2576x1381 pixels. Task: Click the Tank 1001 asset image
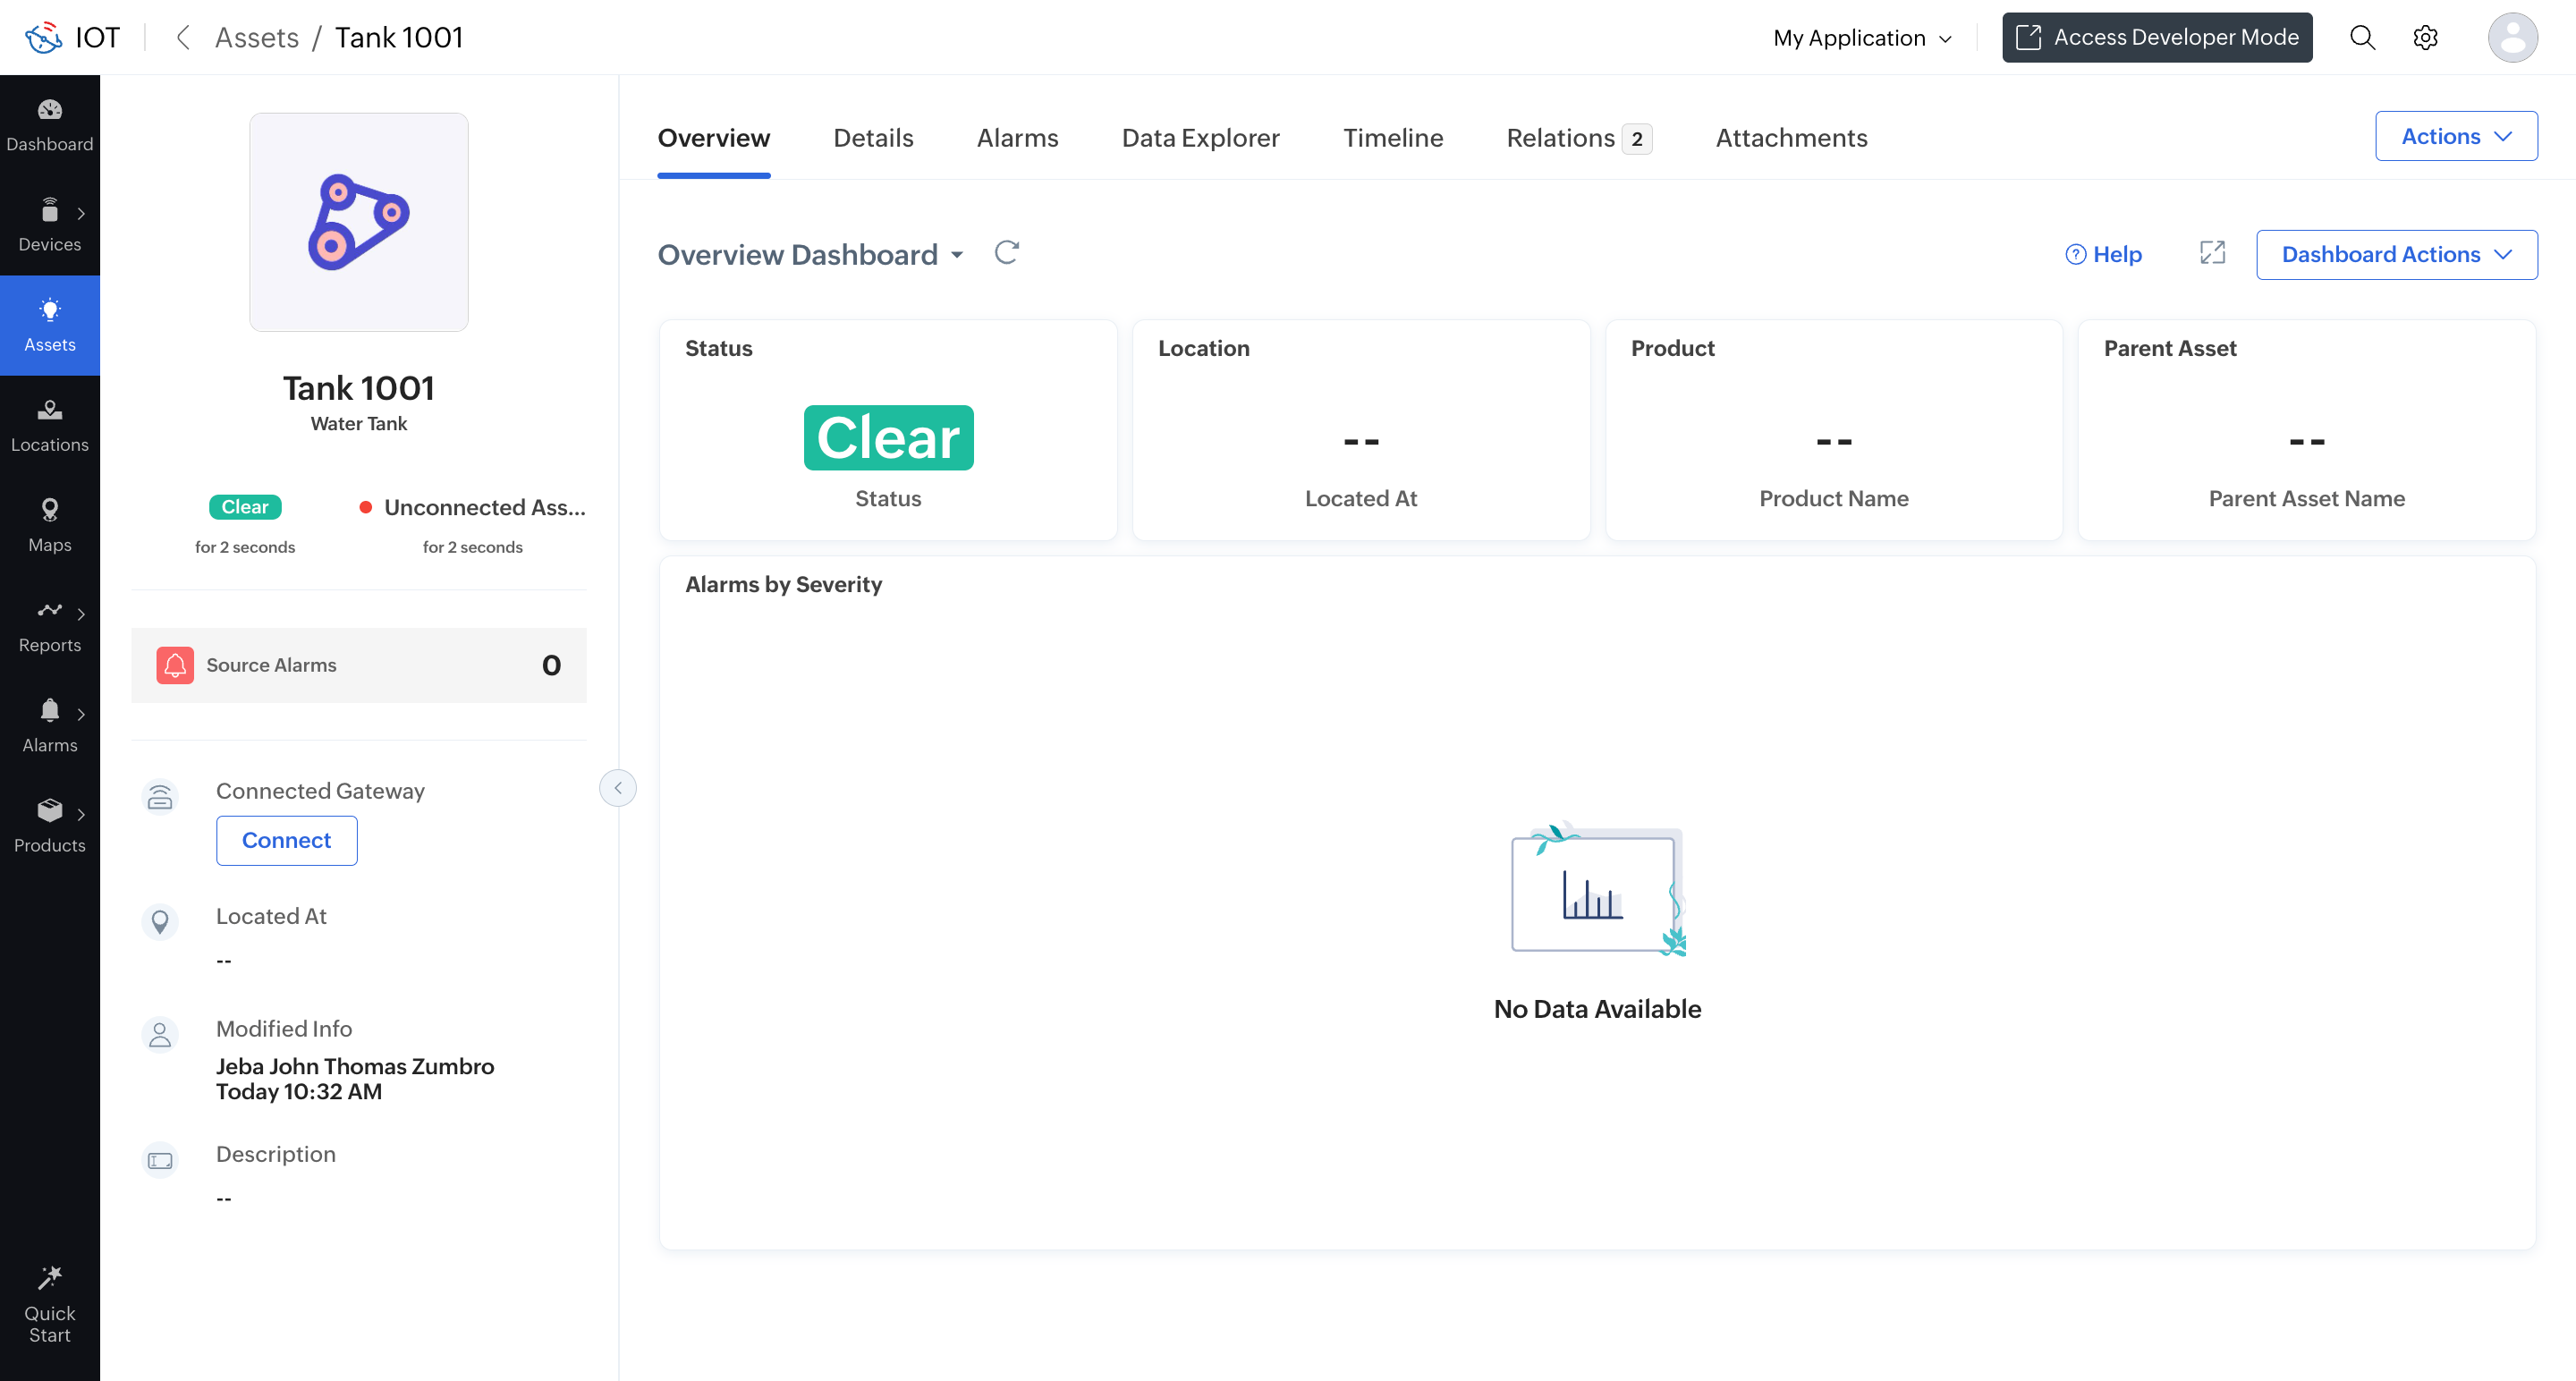pyautogui.click(x=358, y=222)
